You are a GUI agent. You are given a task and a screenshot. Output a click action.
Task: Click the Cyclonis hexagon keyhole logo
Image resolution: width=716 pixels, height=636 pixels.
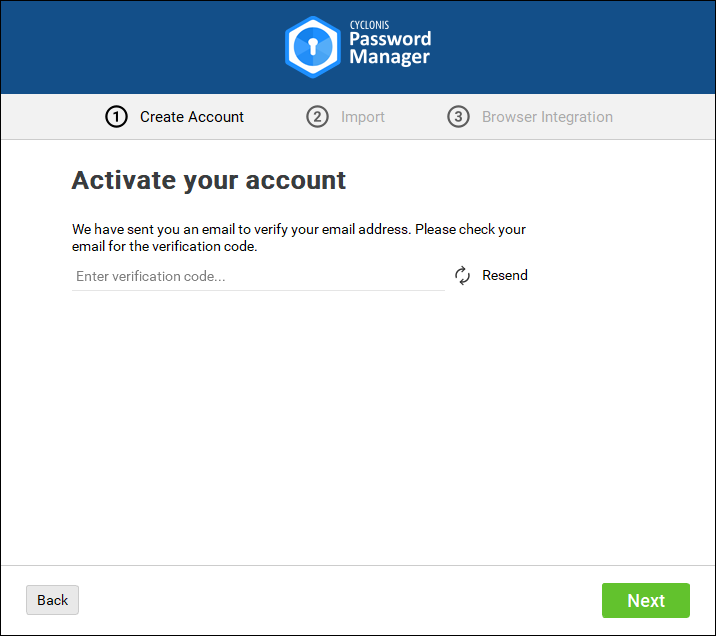click(x=313, y=47)
